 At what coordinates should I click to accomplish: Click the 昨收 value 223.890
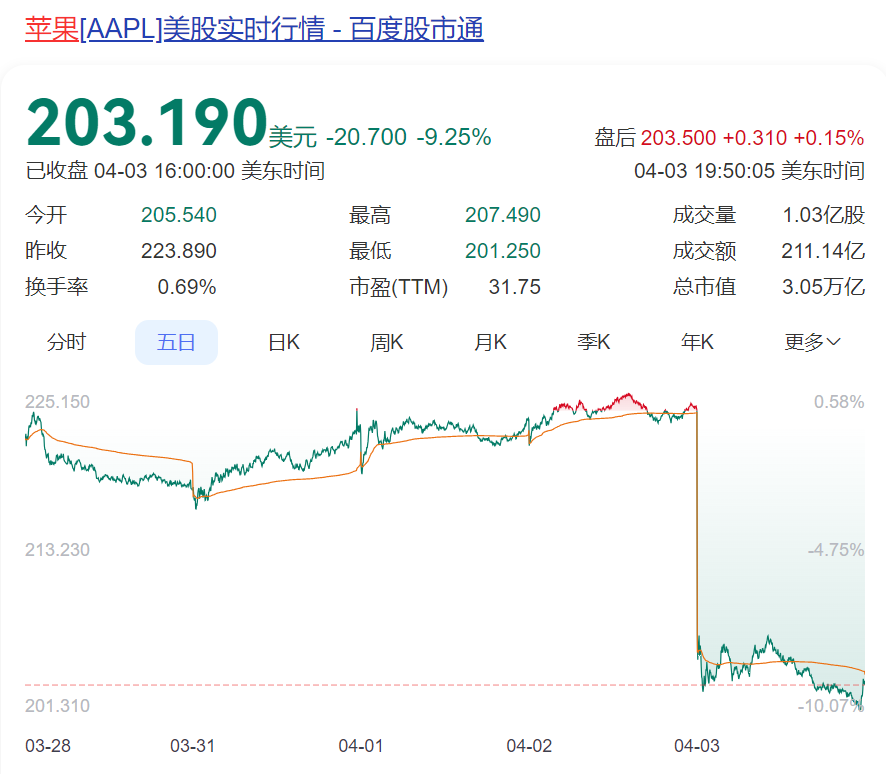click(179, 251)
